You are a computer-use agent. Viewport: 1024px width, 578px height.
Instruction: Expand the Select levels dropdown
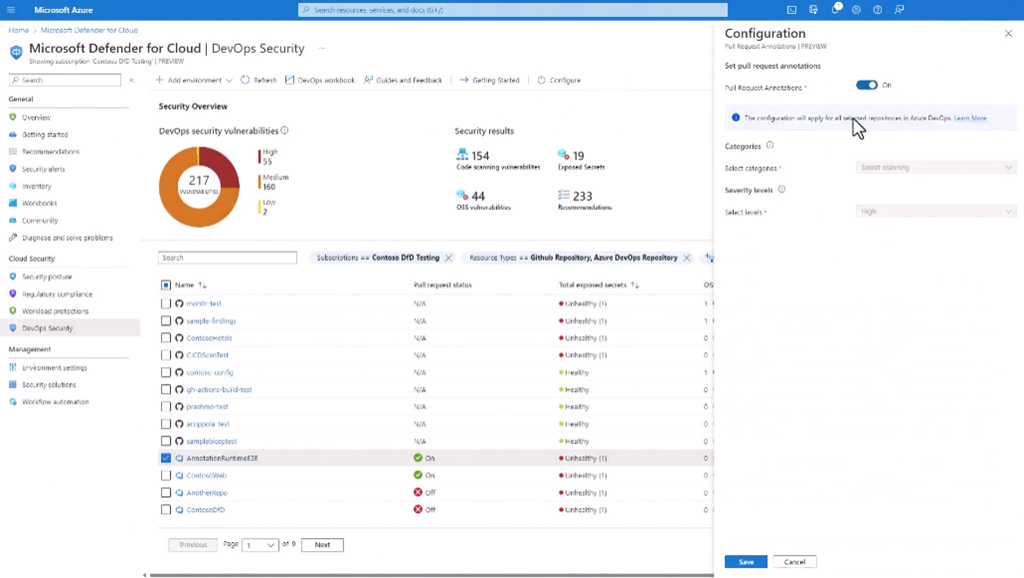tap(936, 212)
